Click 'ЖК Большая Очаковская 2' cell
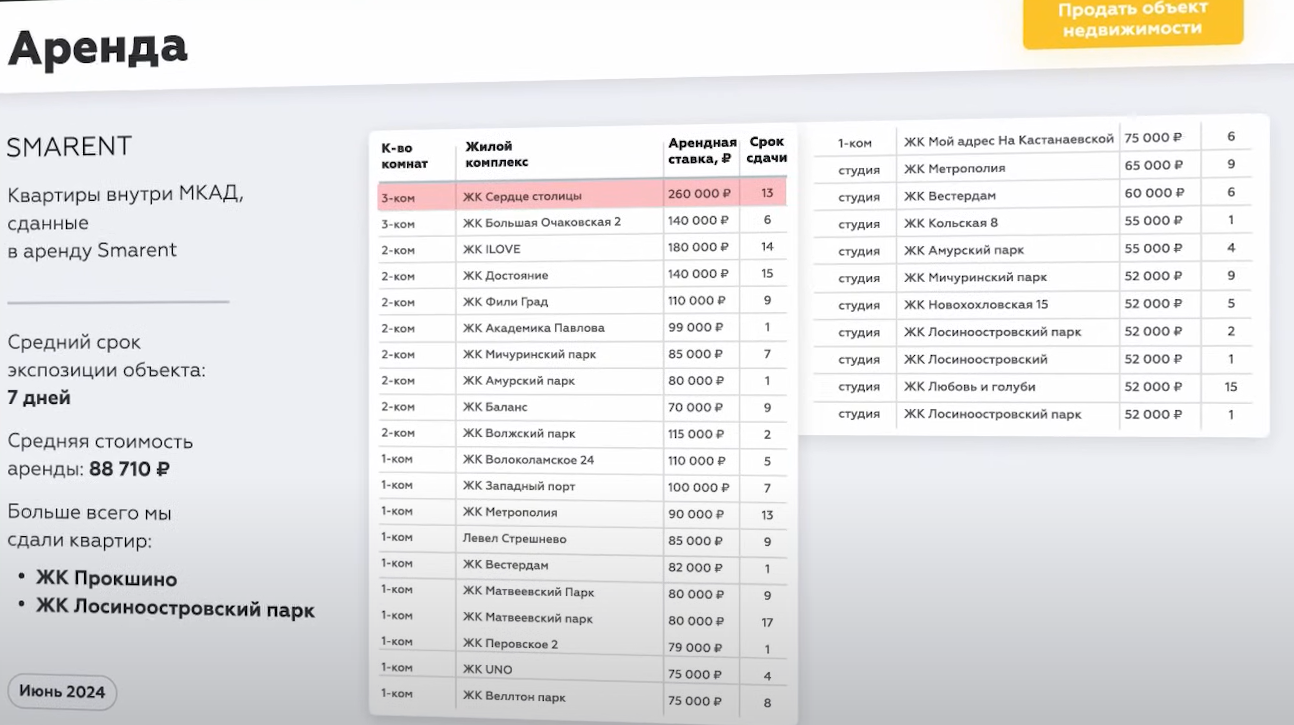Image resolution: width=1294 pixels, height=725 pixels. point(542,222)
